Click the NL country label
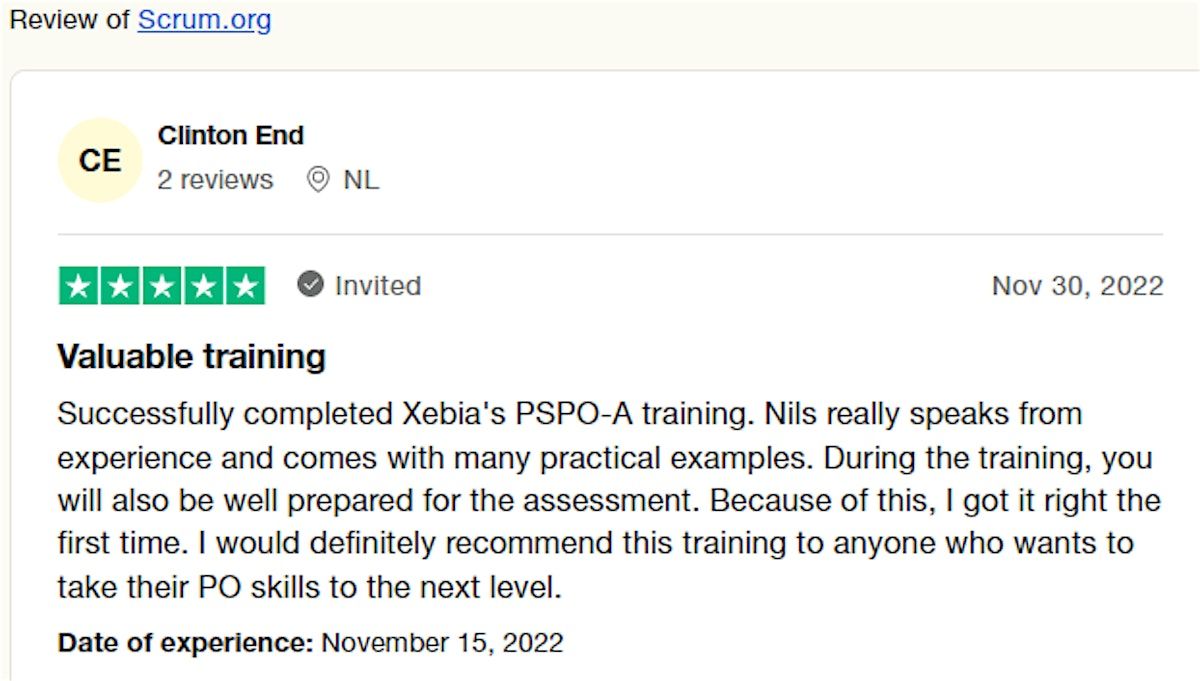1200x681 pixels. click(x=361, y=180)
